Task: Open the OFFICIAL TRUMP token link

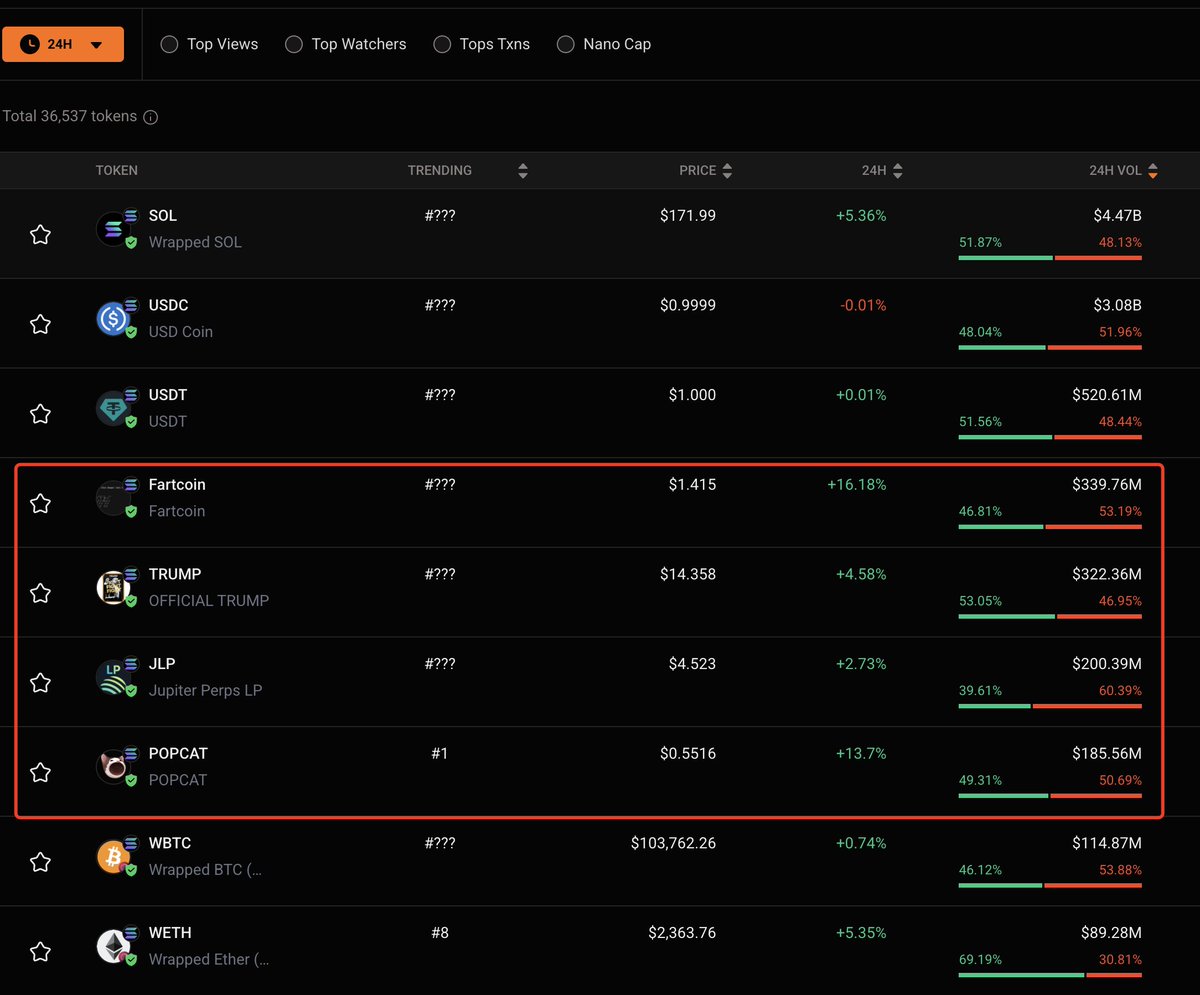Action: pyautogui.click(x=209, y=601)
